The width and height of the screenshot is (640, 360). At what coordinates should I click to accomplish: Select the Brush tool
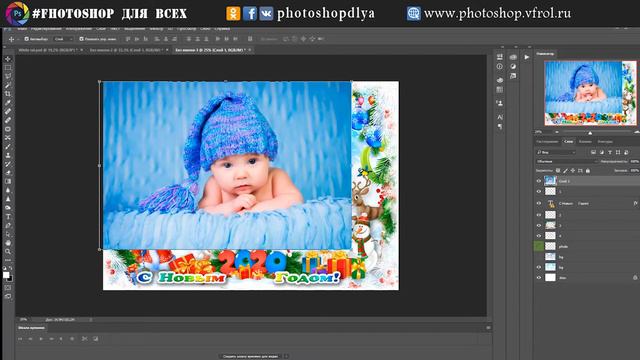tap(8, 147)
